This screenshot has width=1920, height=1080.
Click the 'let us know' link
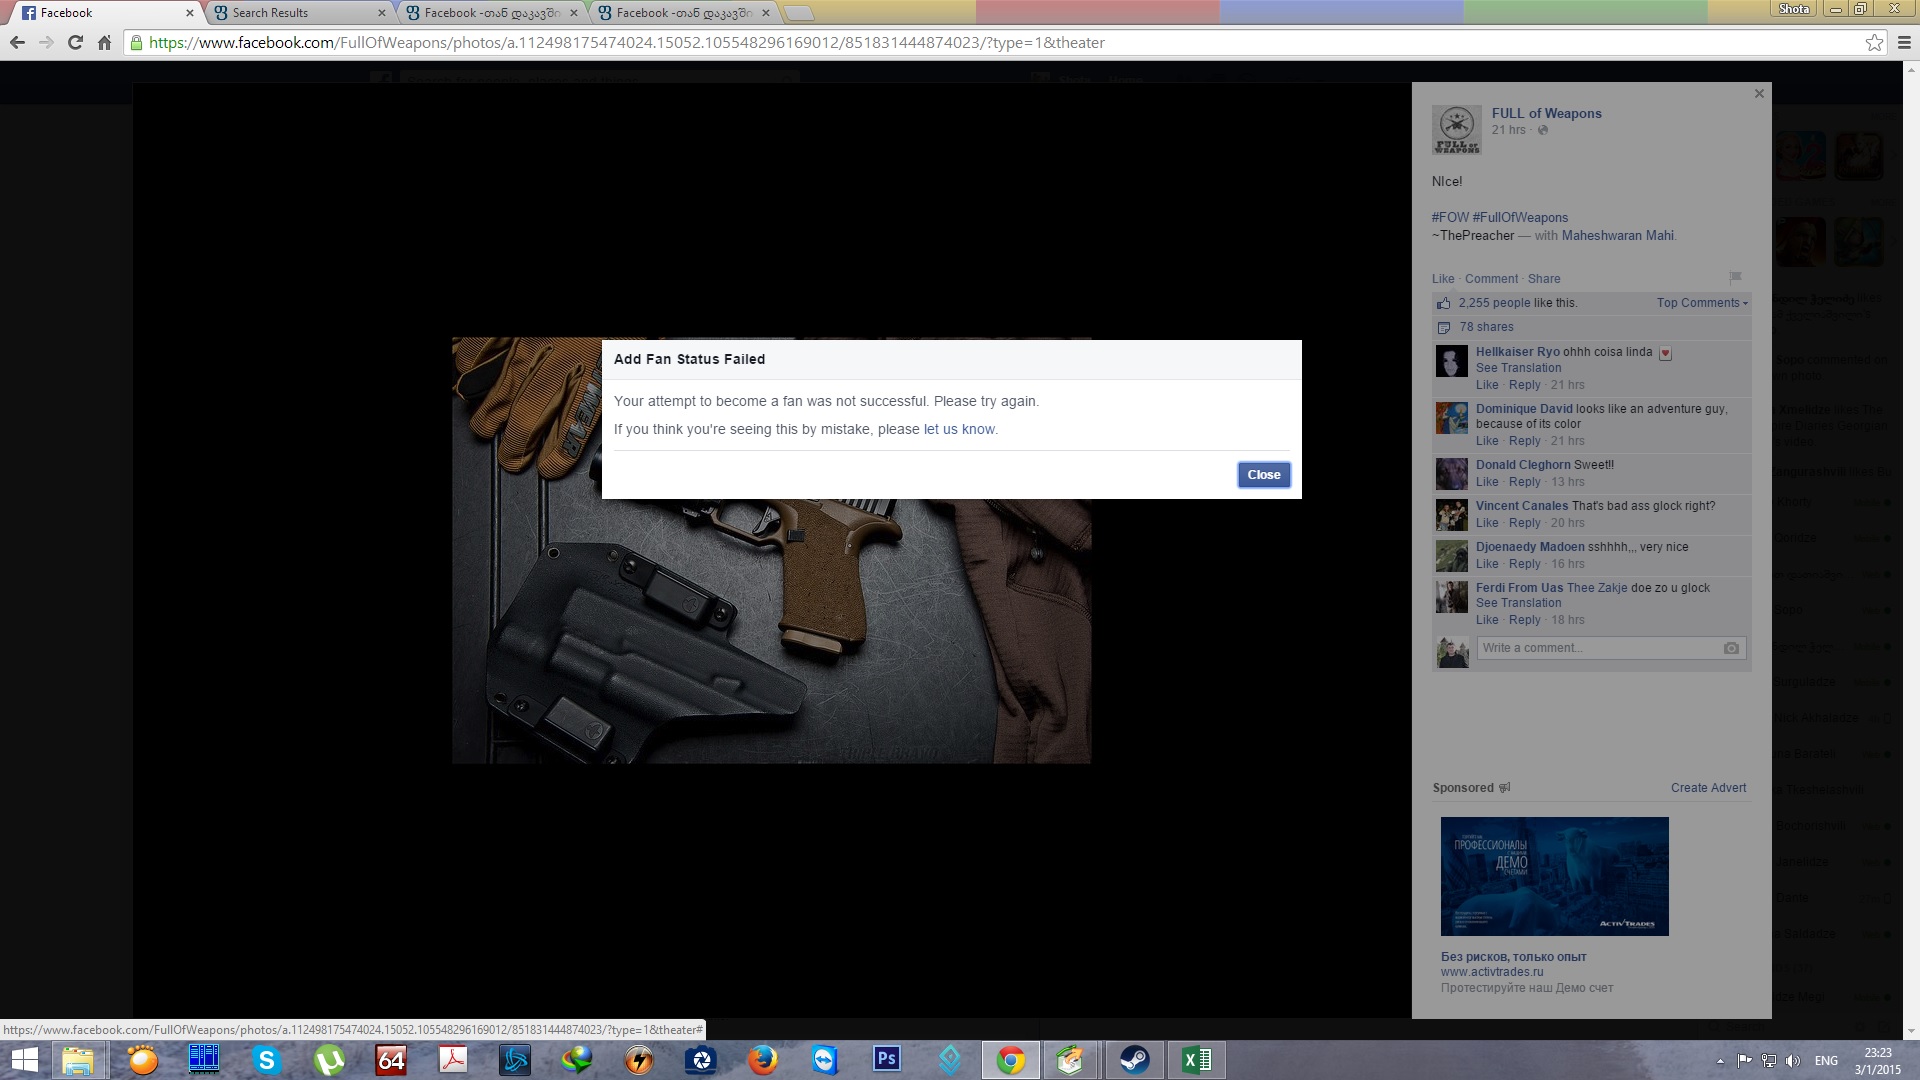point(958,429)
